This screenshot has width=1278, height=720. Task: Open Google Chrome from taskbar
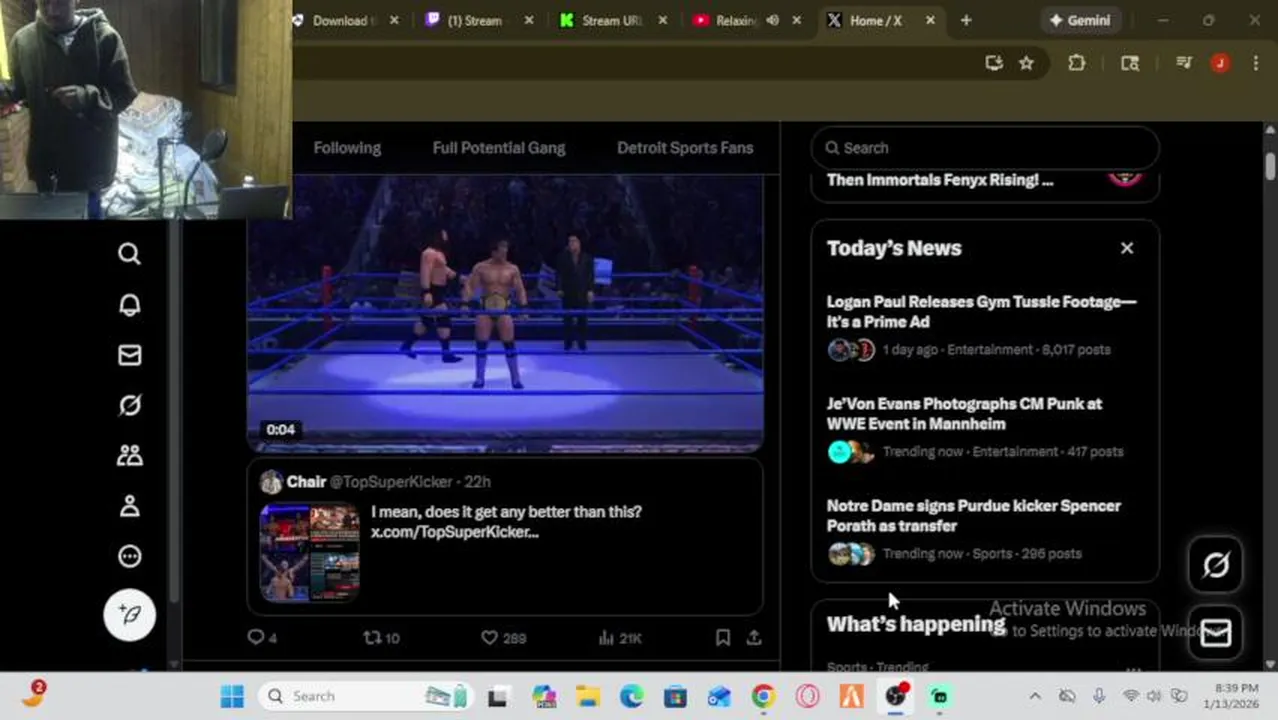(763, 696)
